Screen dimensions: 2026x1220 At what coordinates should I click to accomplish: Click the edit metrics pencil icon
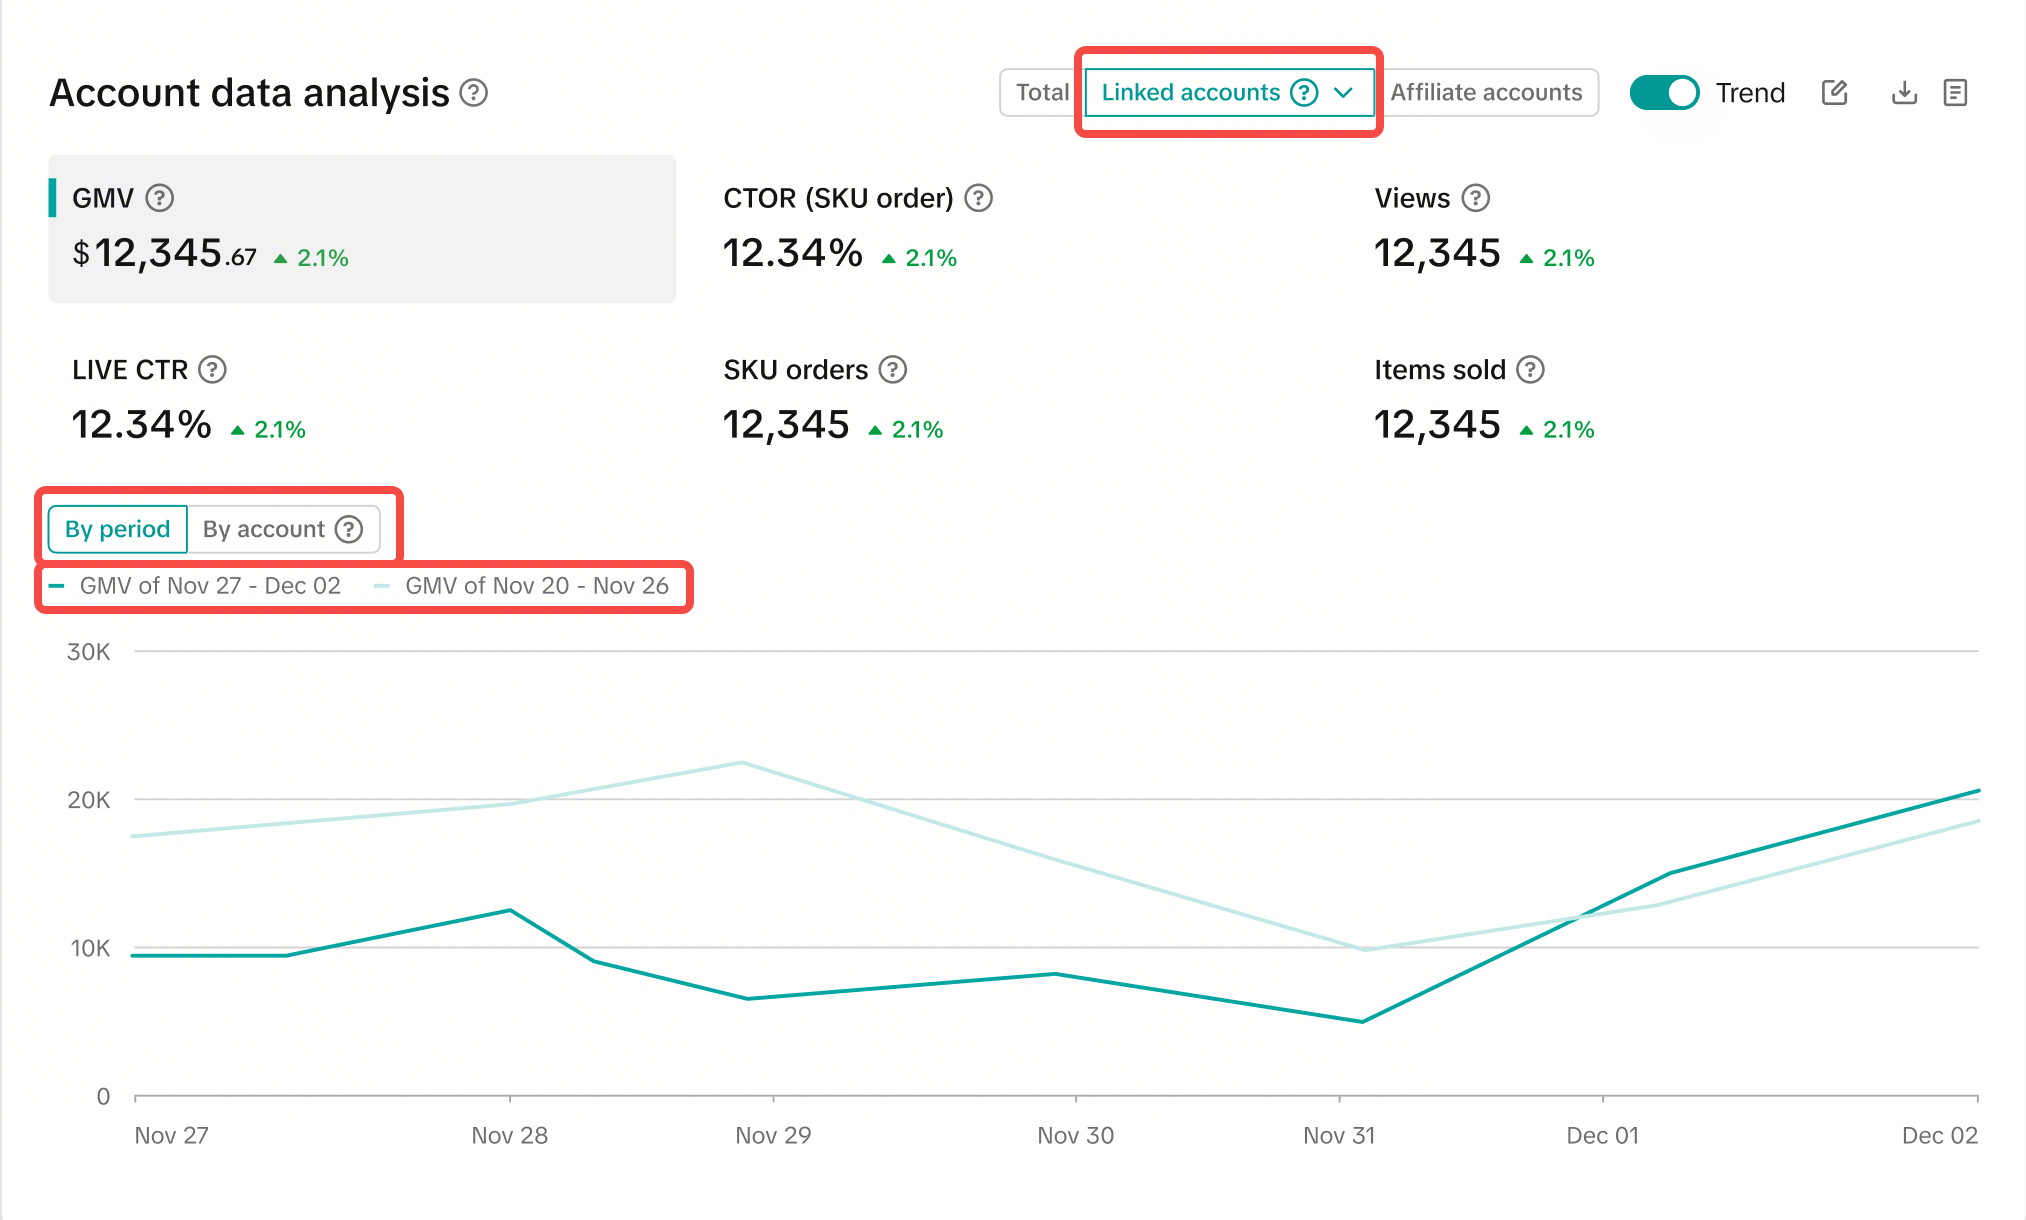tap(1834, 93)
